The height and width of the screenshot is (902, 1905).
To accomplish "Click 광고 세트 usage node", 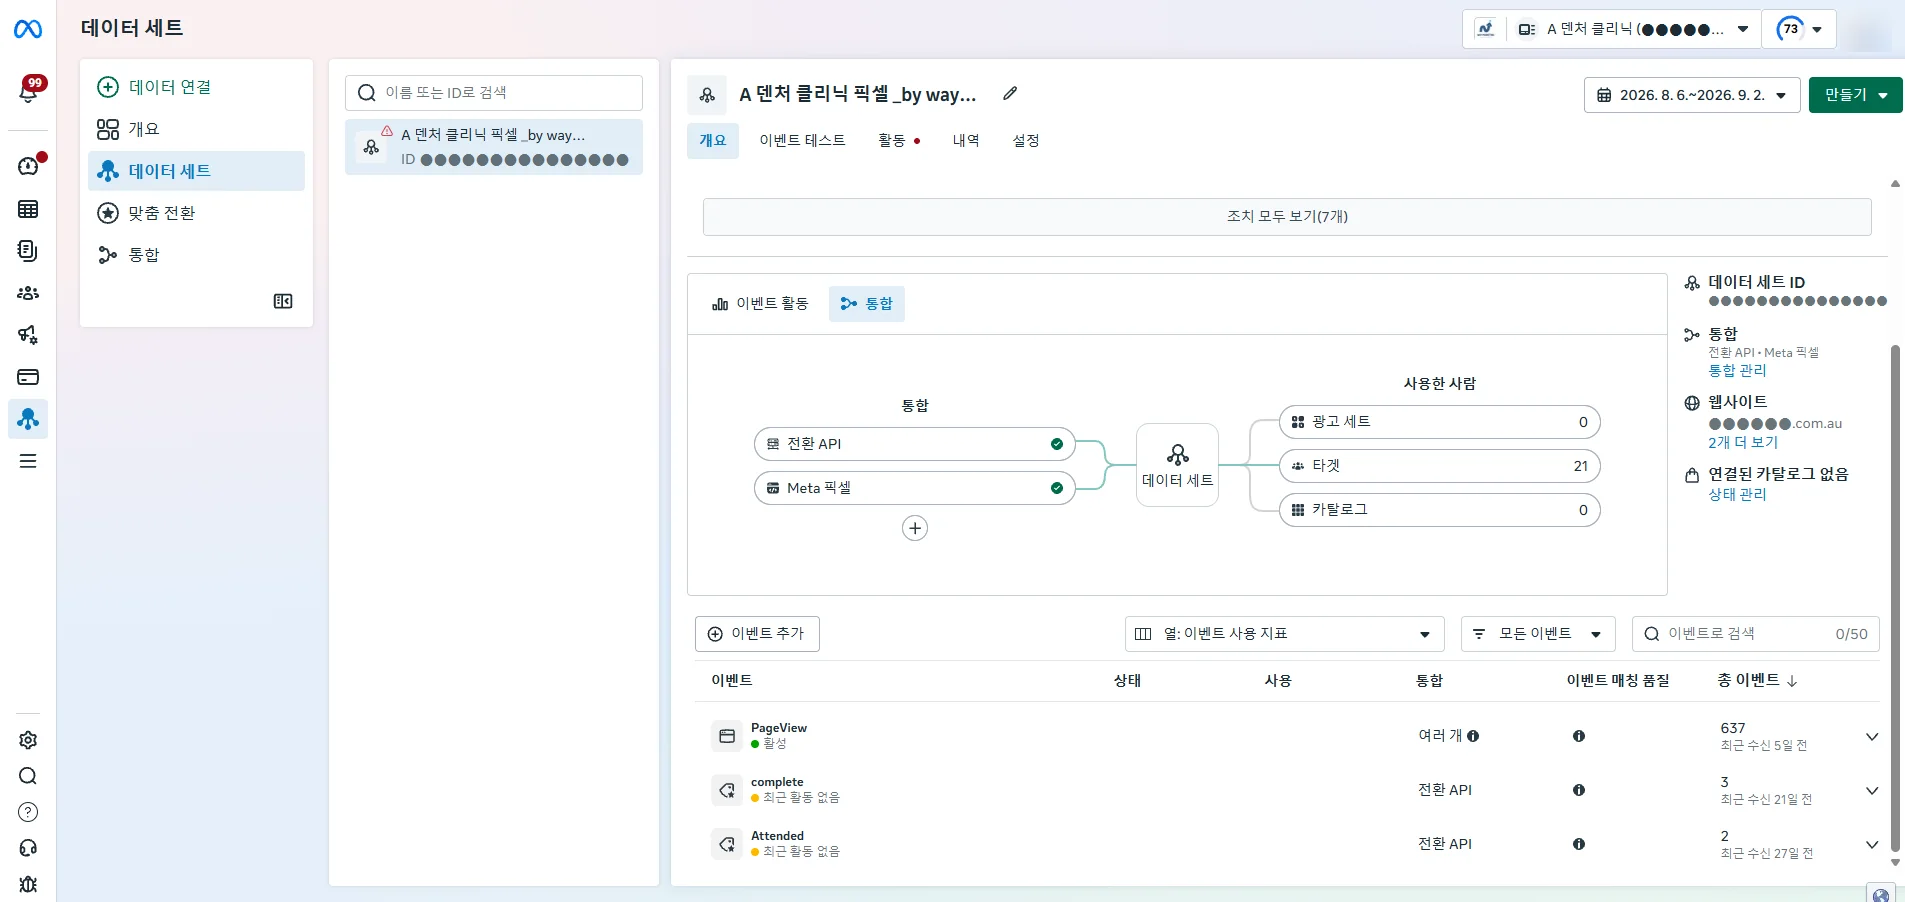I will tap(1440, 422).
